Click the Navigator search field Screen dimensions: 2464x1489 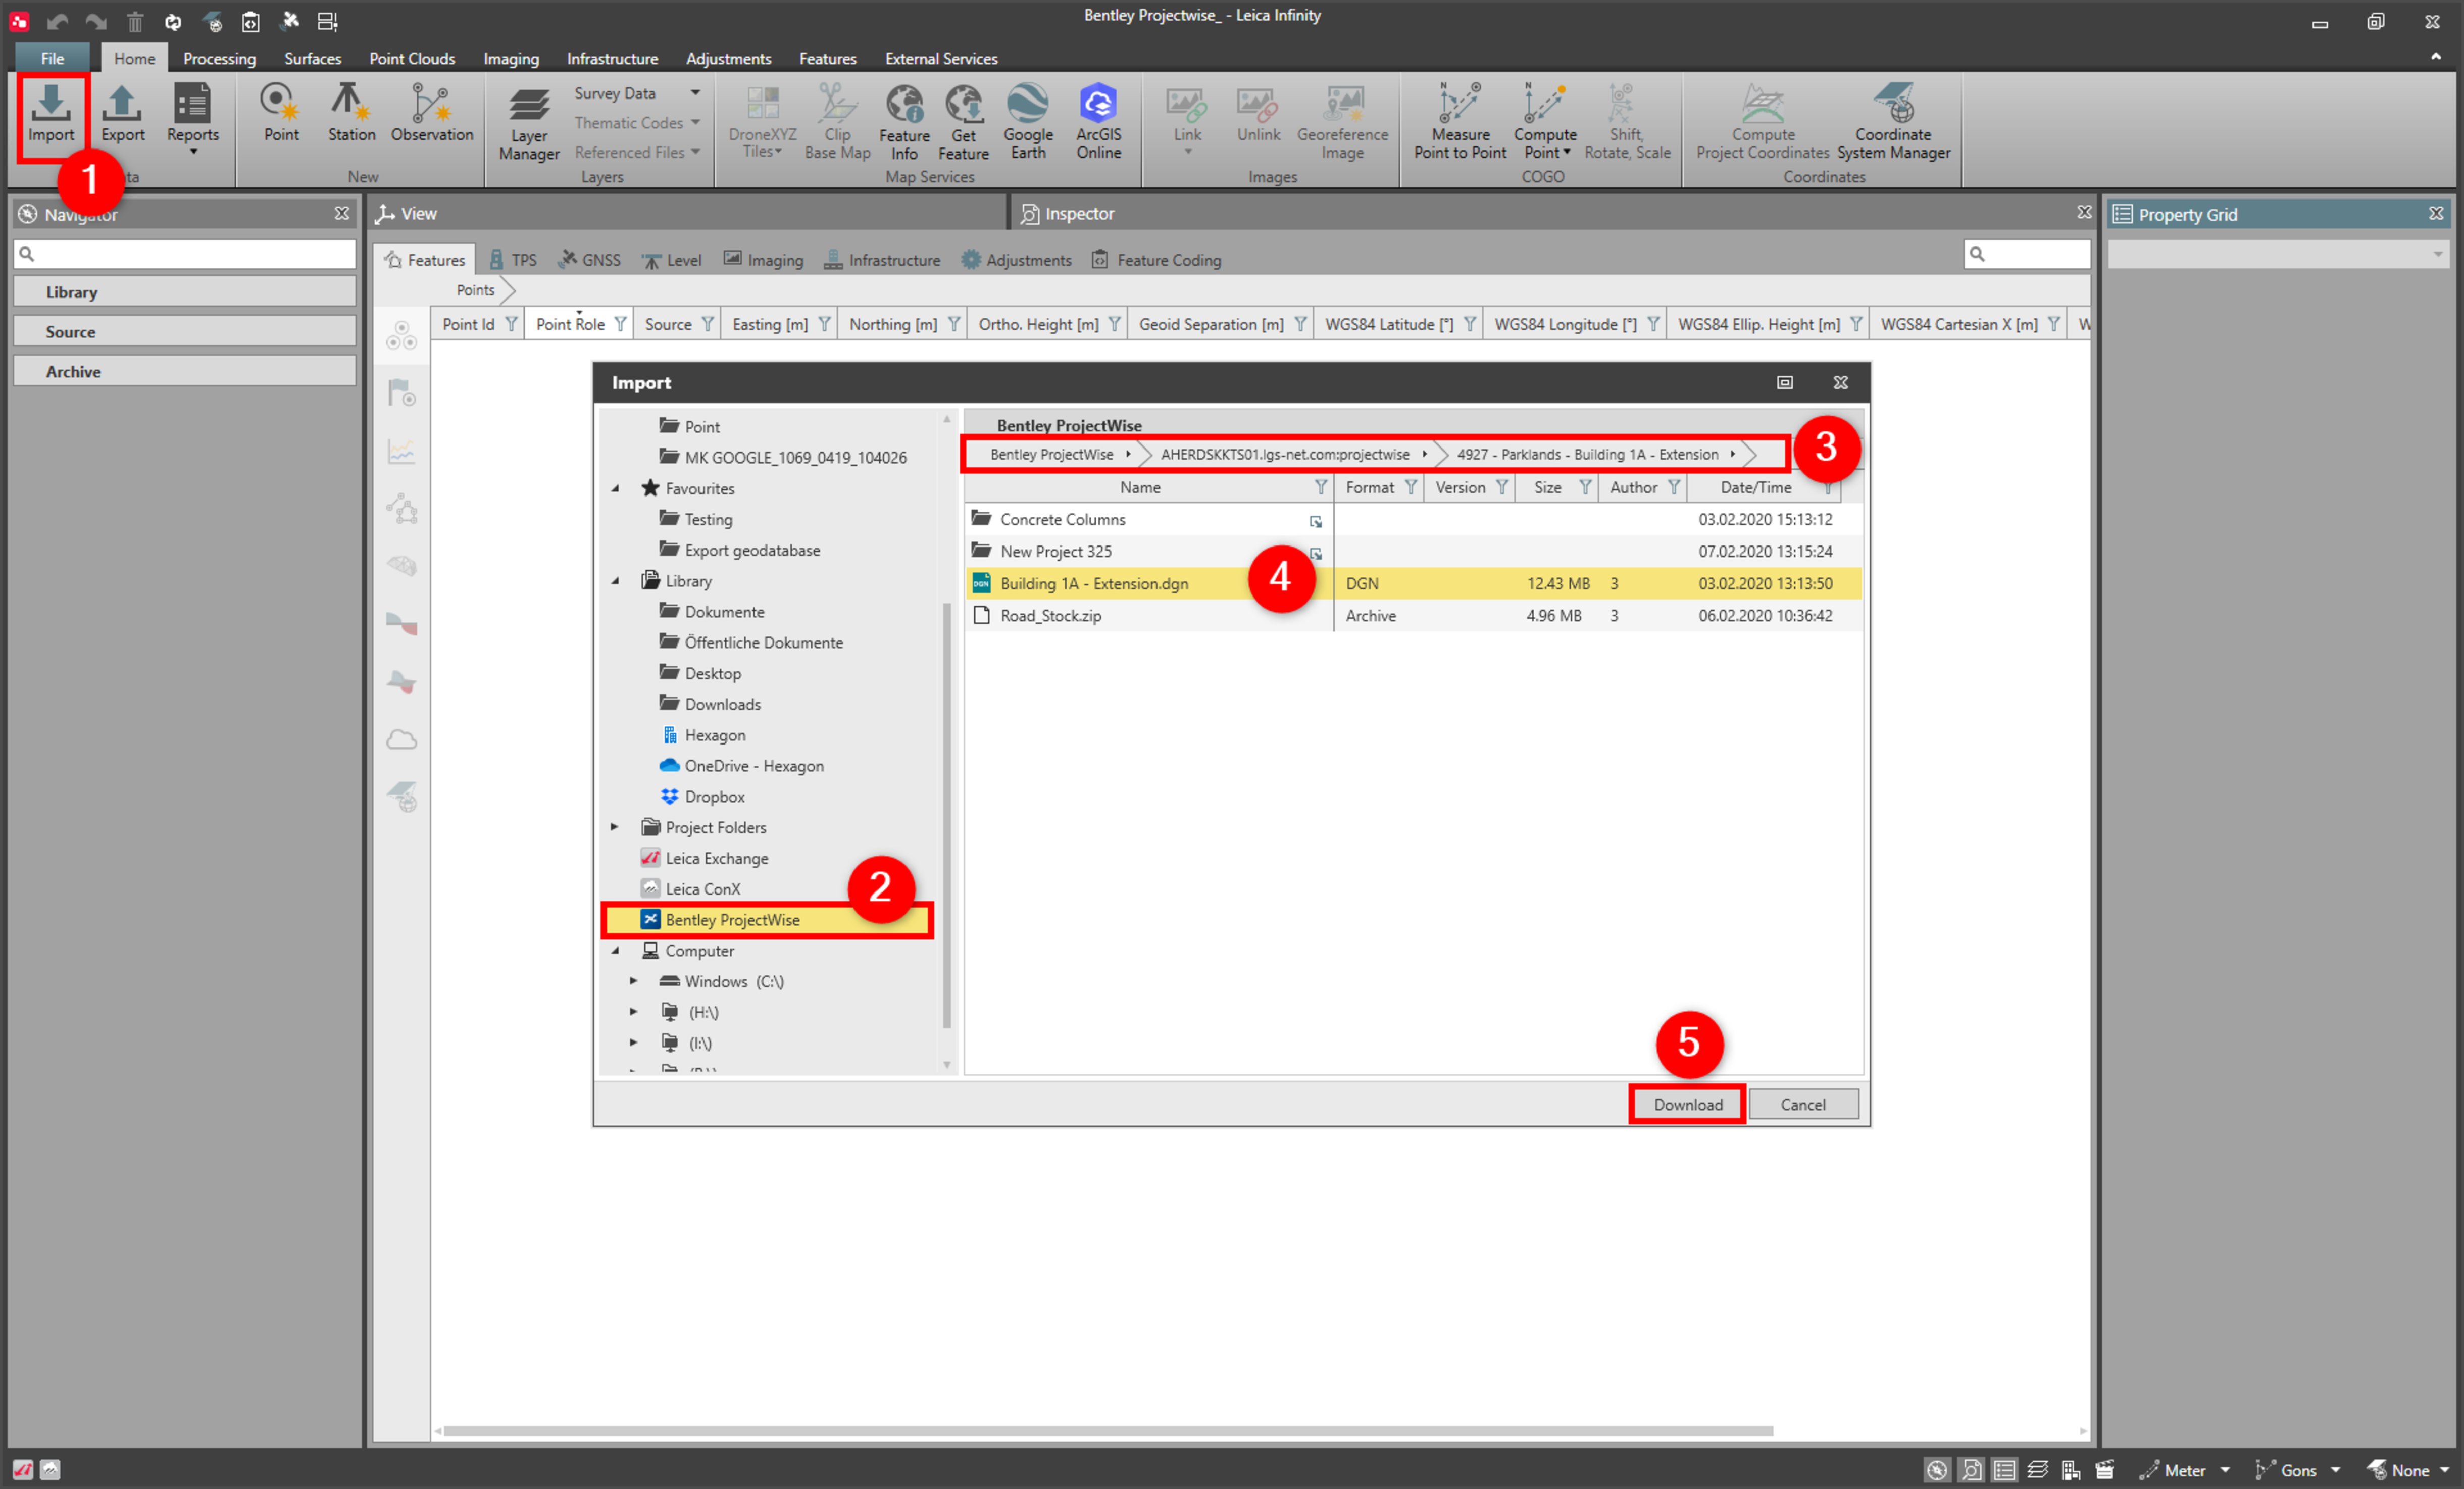pyautogui.click(x=184, y=254)
